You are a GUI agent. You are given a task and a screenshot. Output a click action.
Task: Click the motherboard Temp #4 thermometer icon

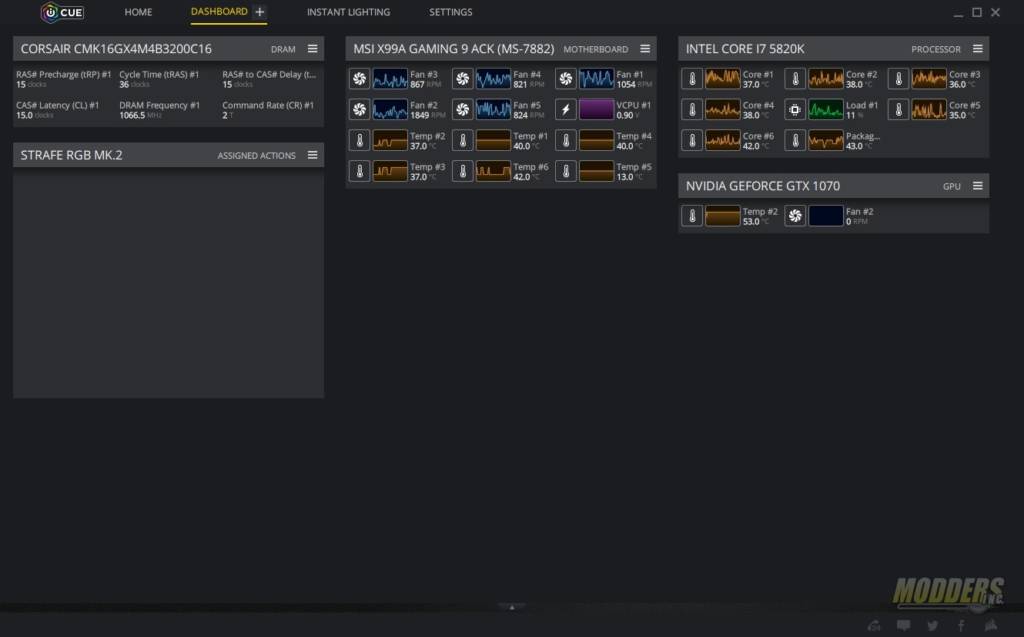click(566, 140)
